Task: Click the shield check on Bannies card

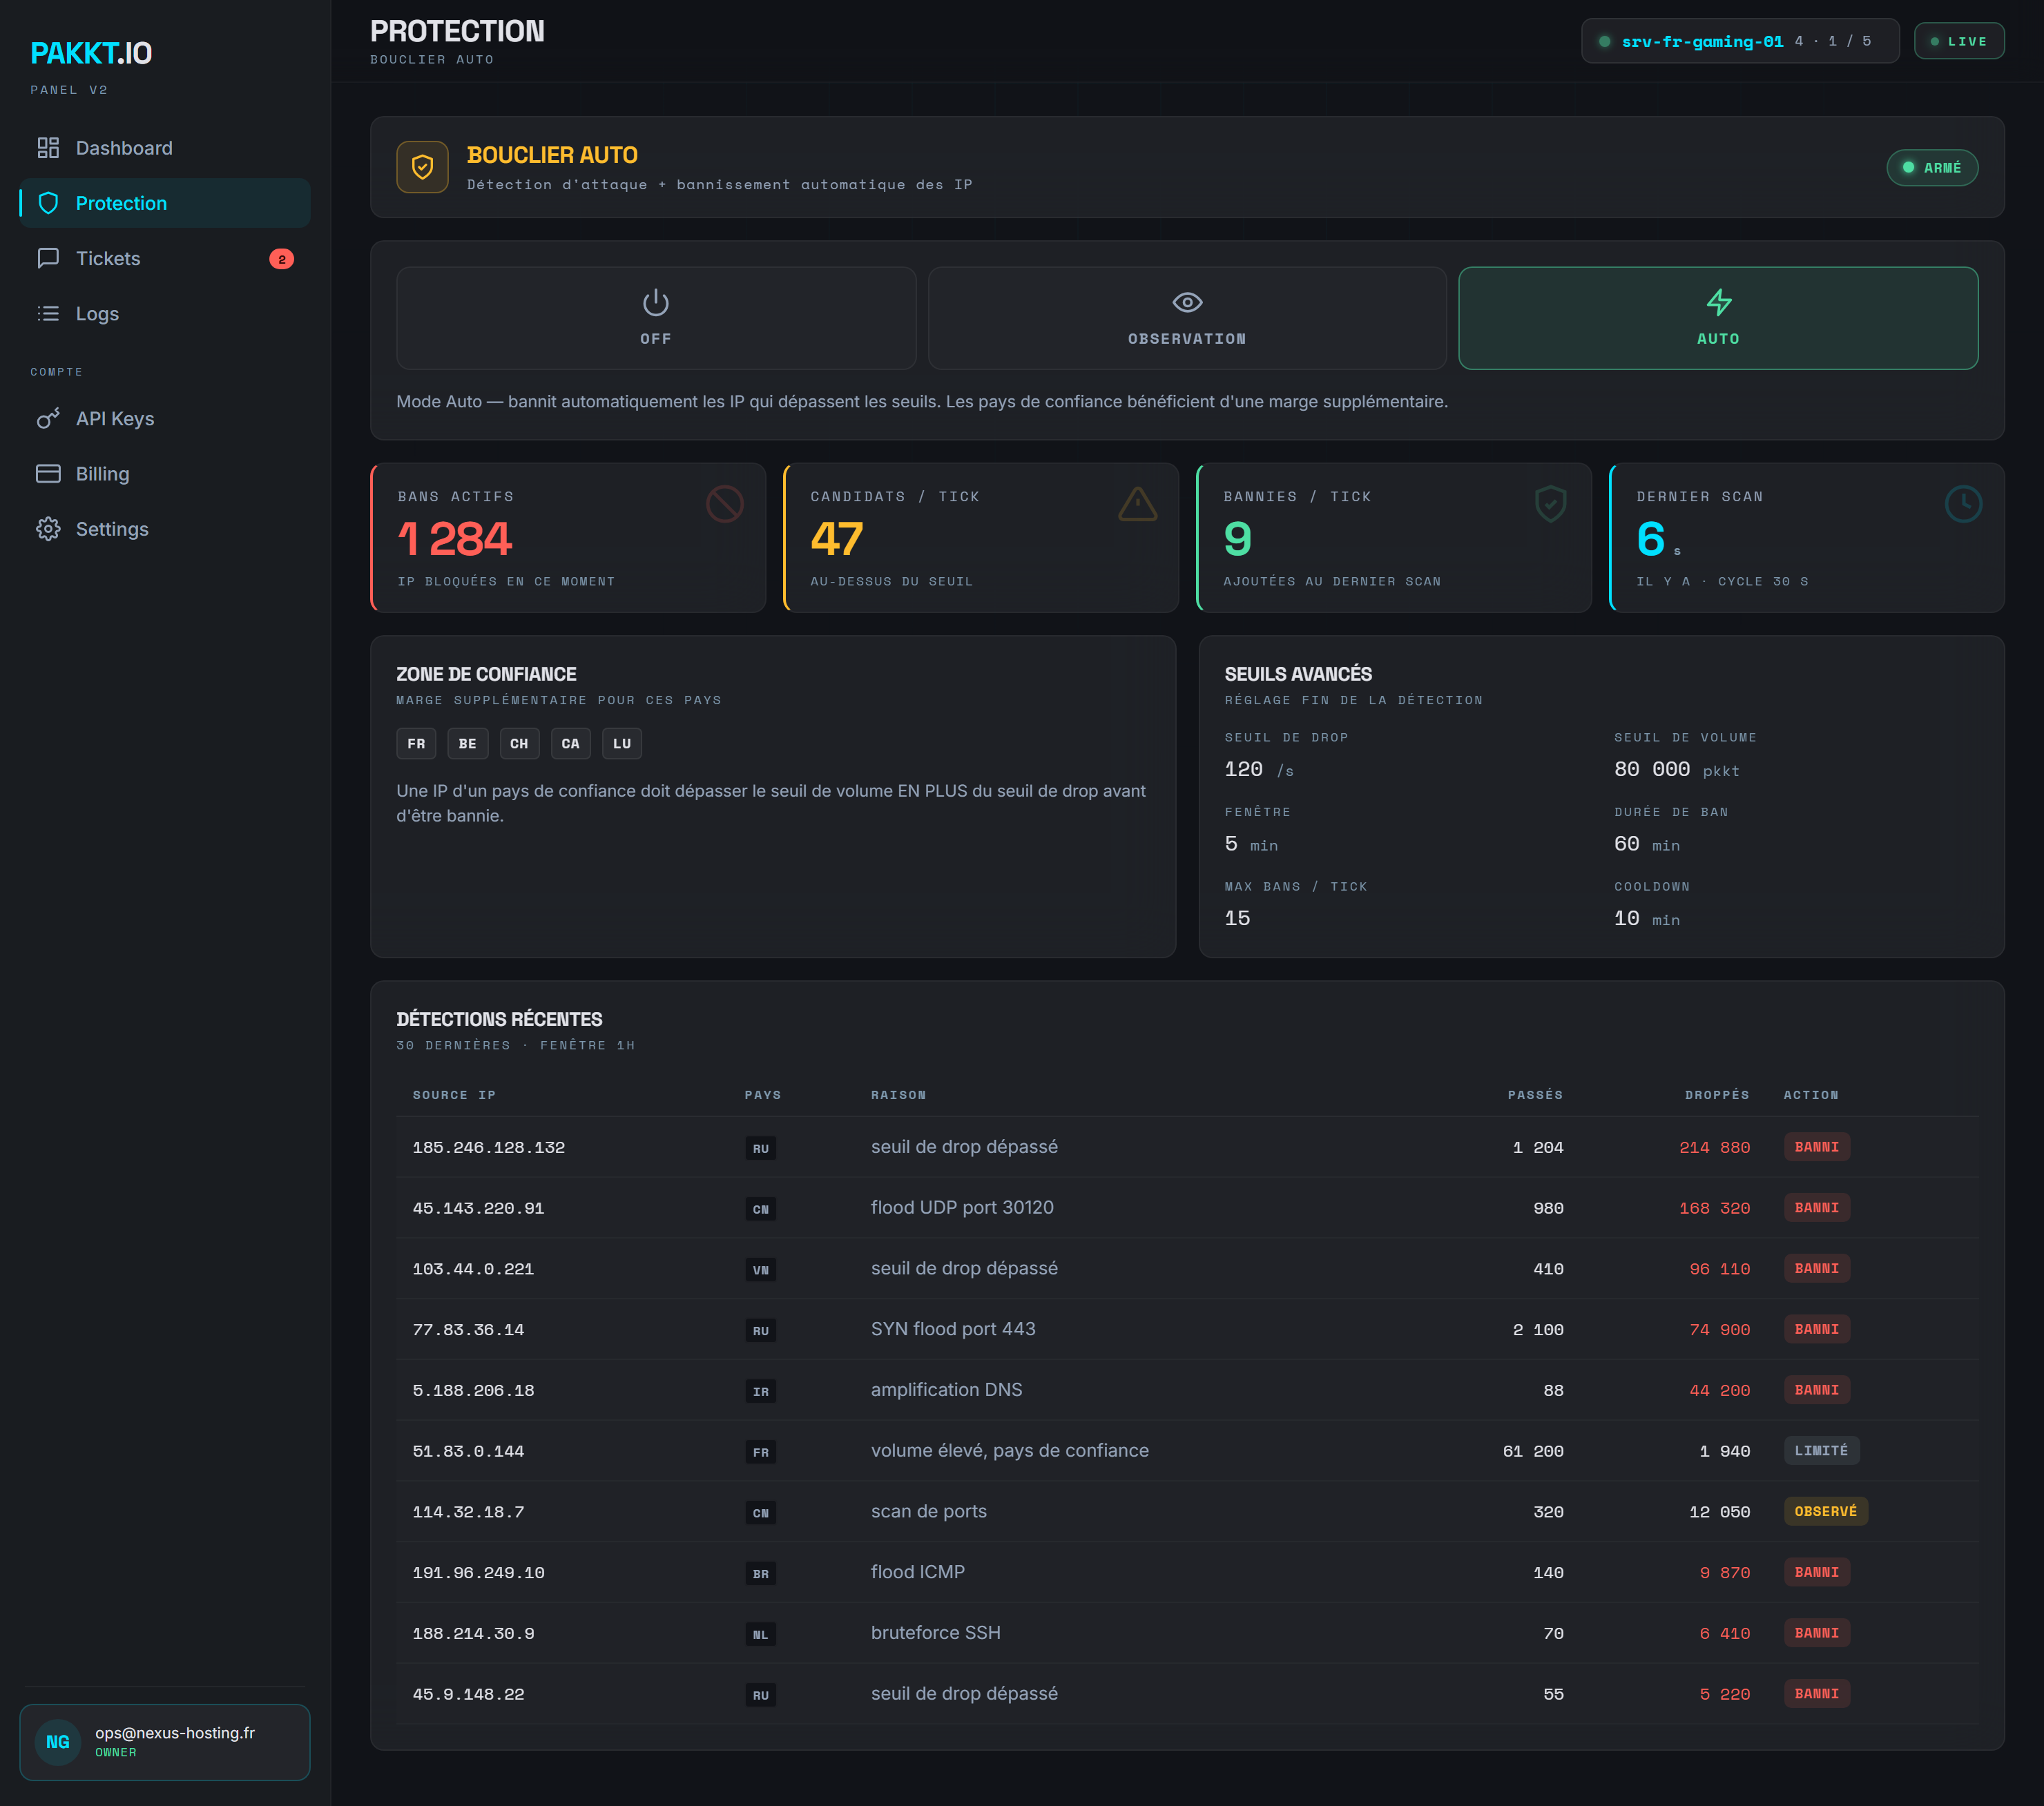Action: click(x=1551, y=504)
